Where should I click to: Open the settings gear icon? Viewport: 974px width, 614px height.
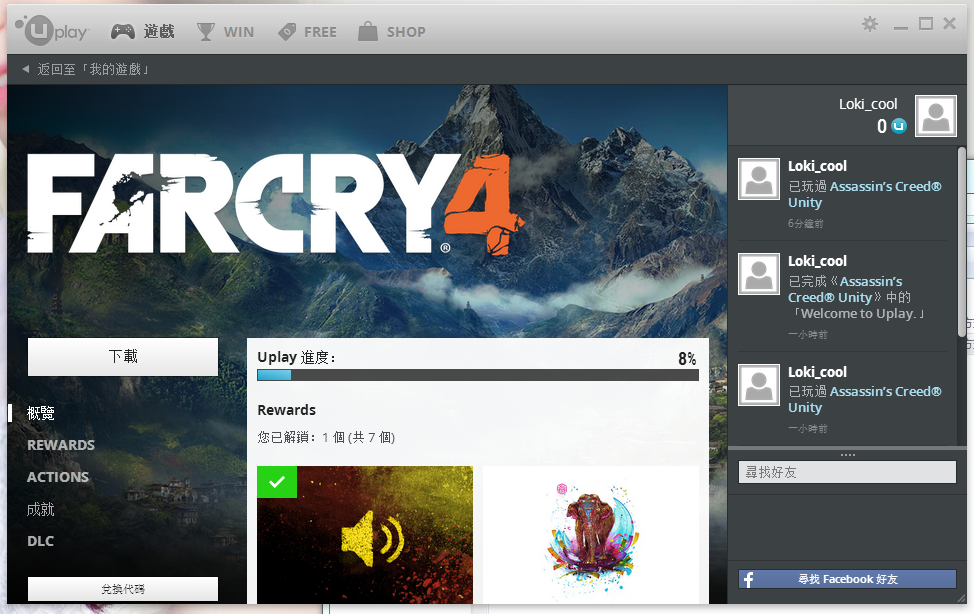coord(870,24)
